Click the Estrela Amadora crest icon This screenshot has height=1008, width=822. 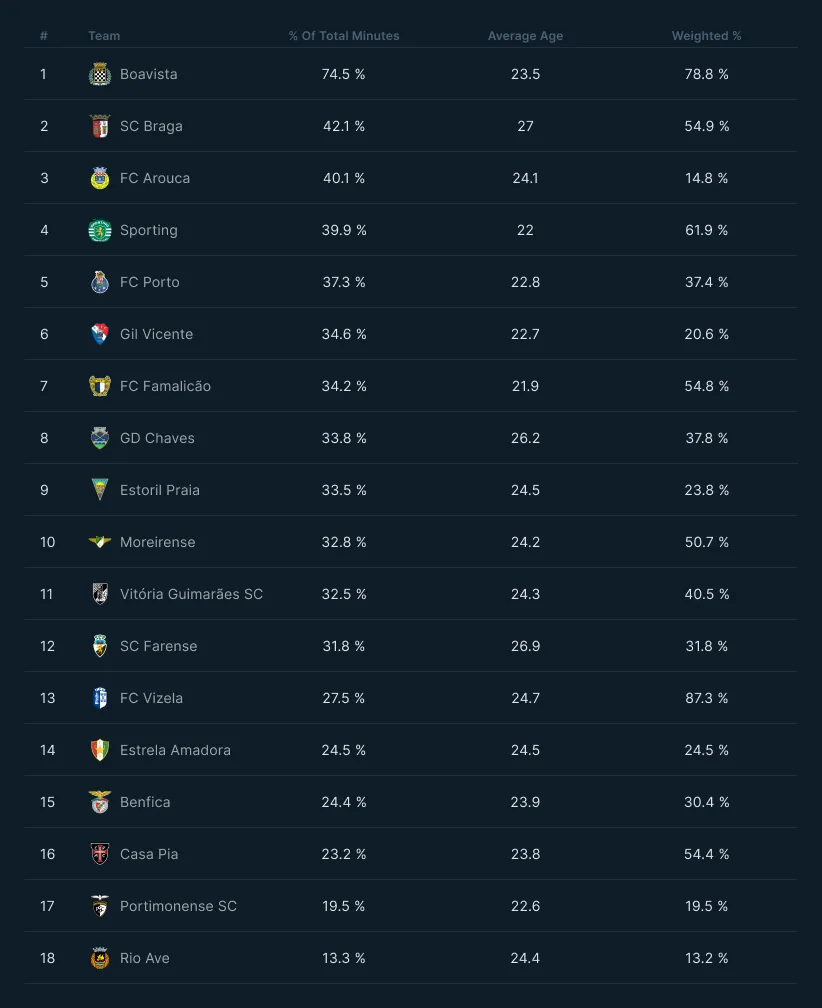(100, 750)
